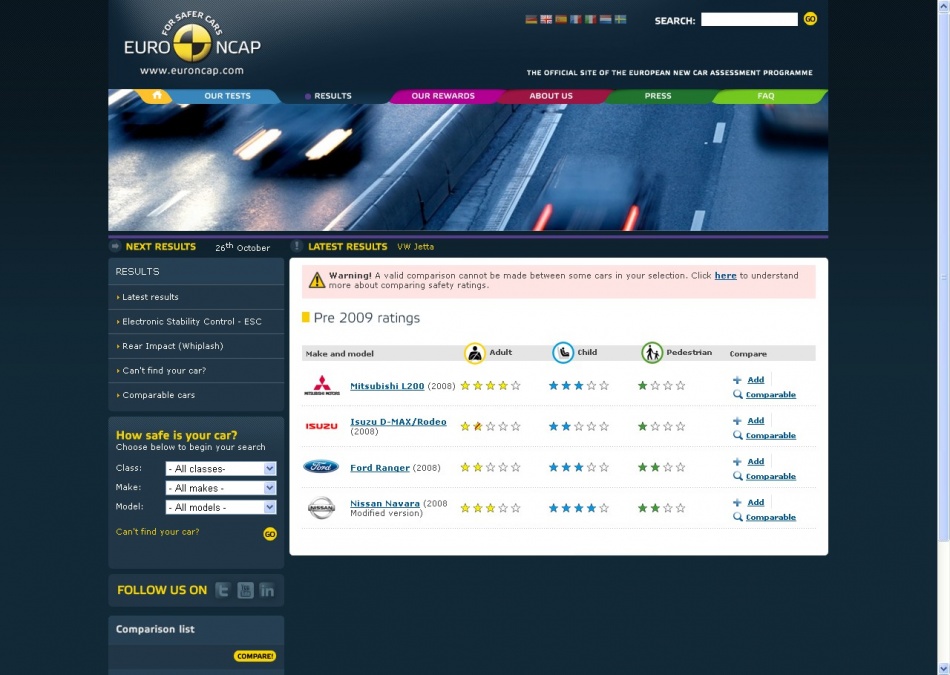Screen dimensions: 950x675
Task: Go to the home page via house icon
Action: (x=157, y=95)
